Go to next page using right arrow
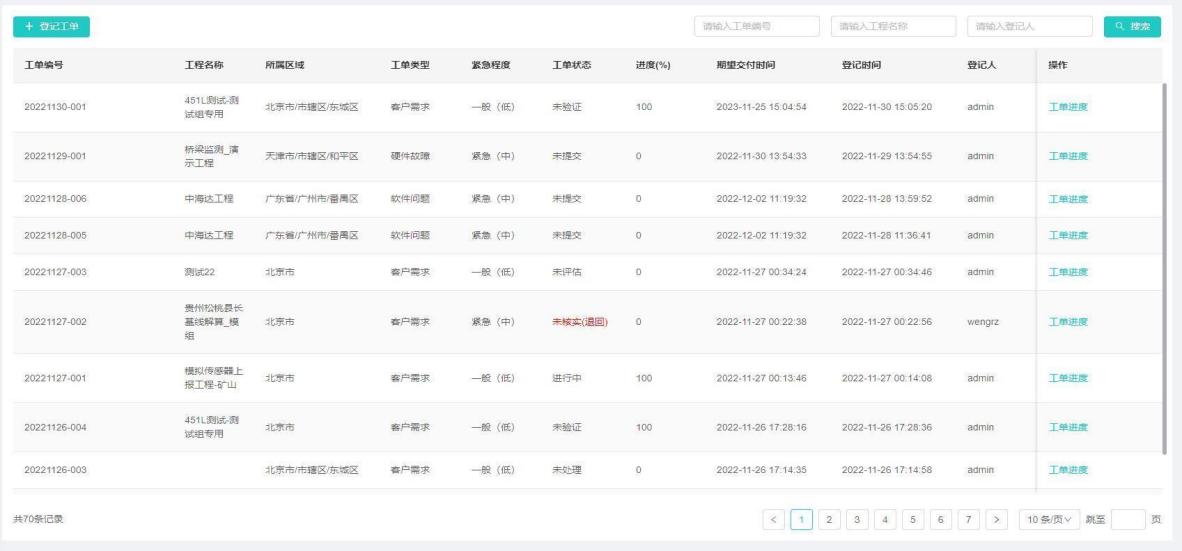 pyautogui.click(x=997, y=519)
